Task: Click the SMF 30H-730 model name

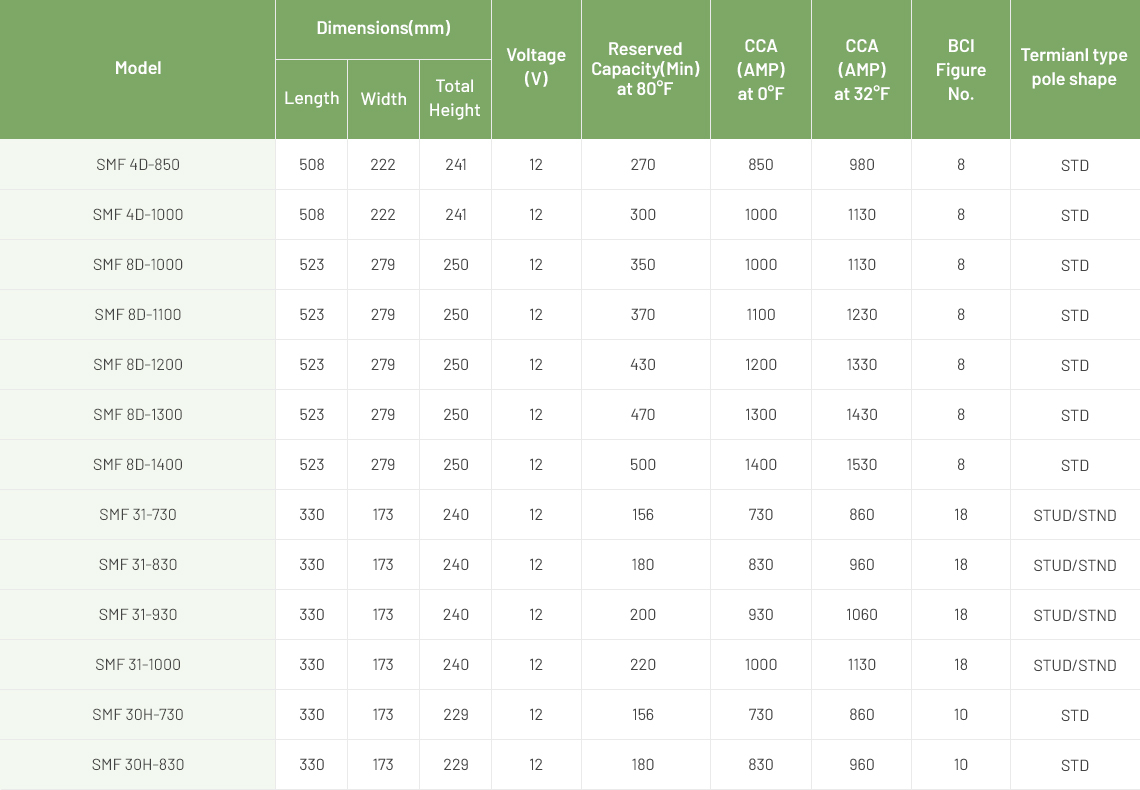Action: coord(137,715)
